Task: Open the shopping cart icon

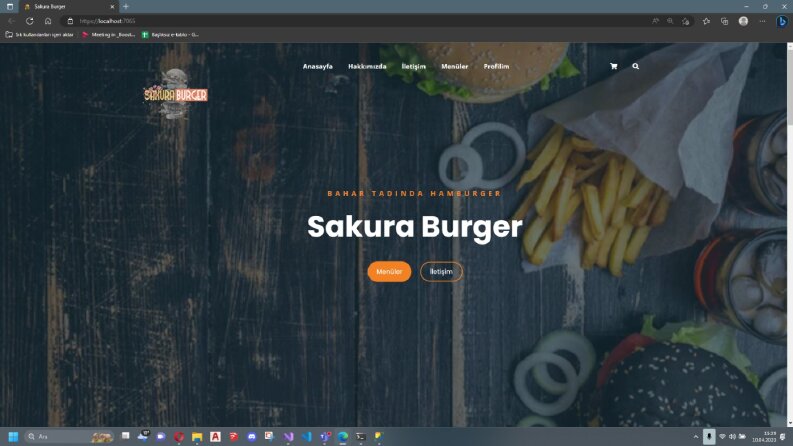Action: pos(613,66)
